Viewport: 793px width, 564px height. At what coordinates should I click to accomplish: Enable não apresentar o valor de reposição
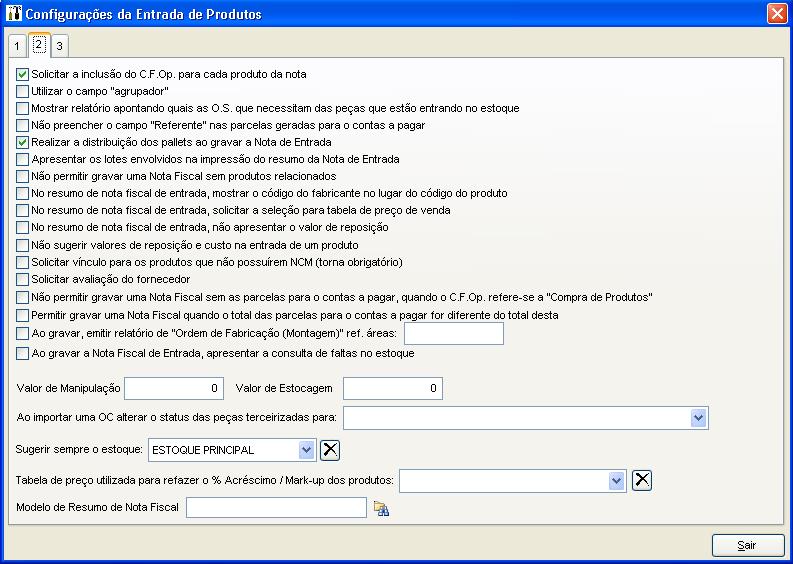click(x=22, y=228)
